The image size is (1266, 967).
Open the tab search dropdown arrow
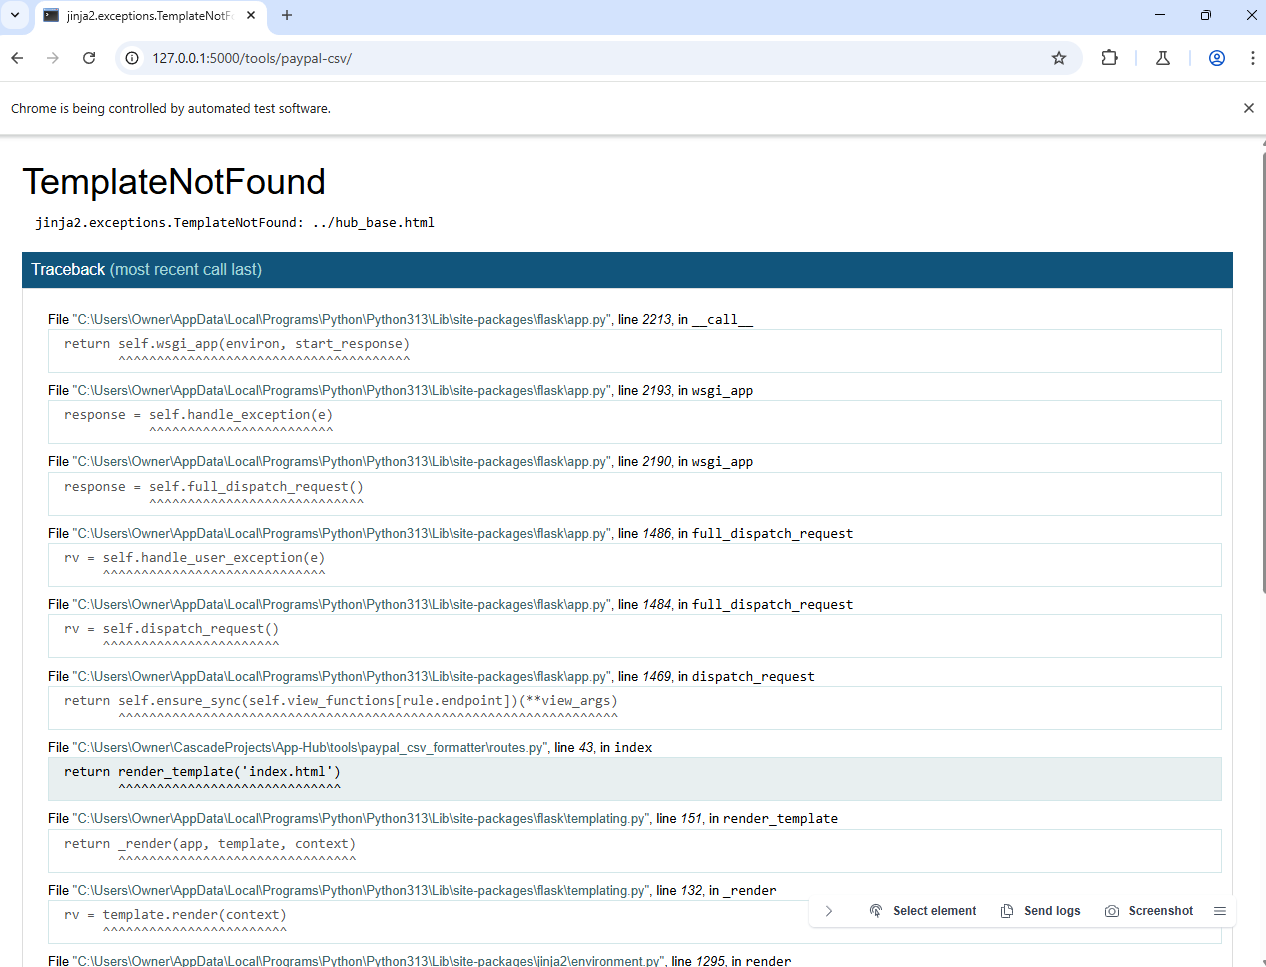point(15,15)
